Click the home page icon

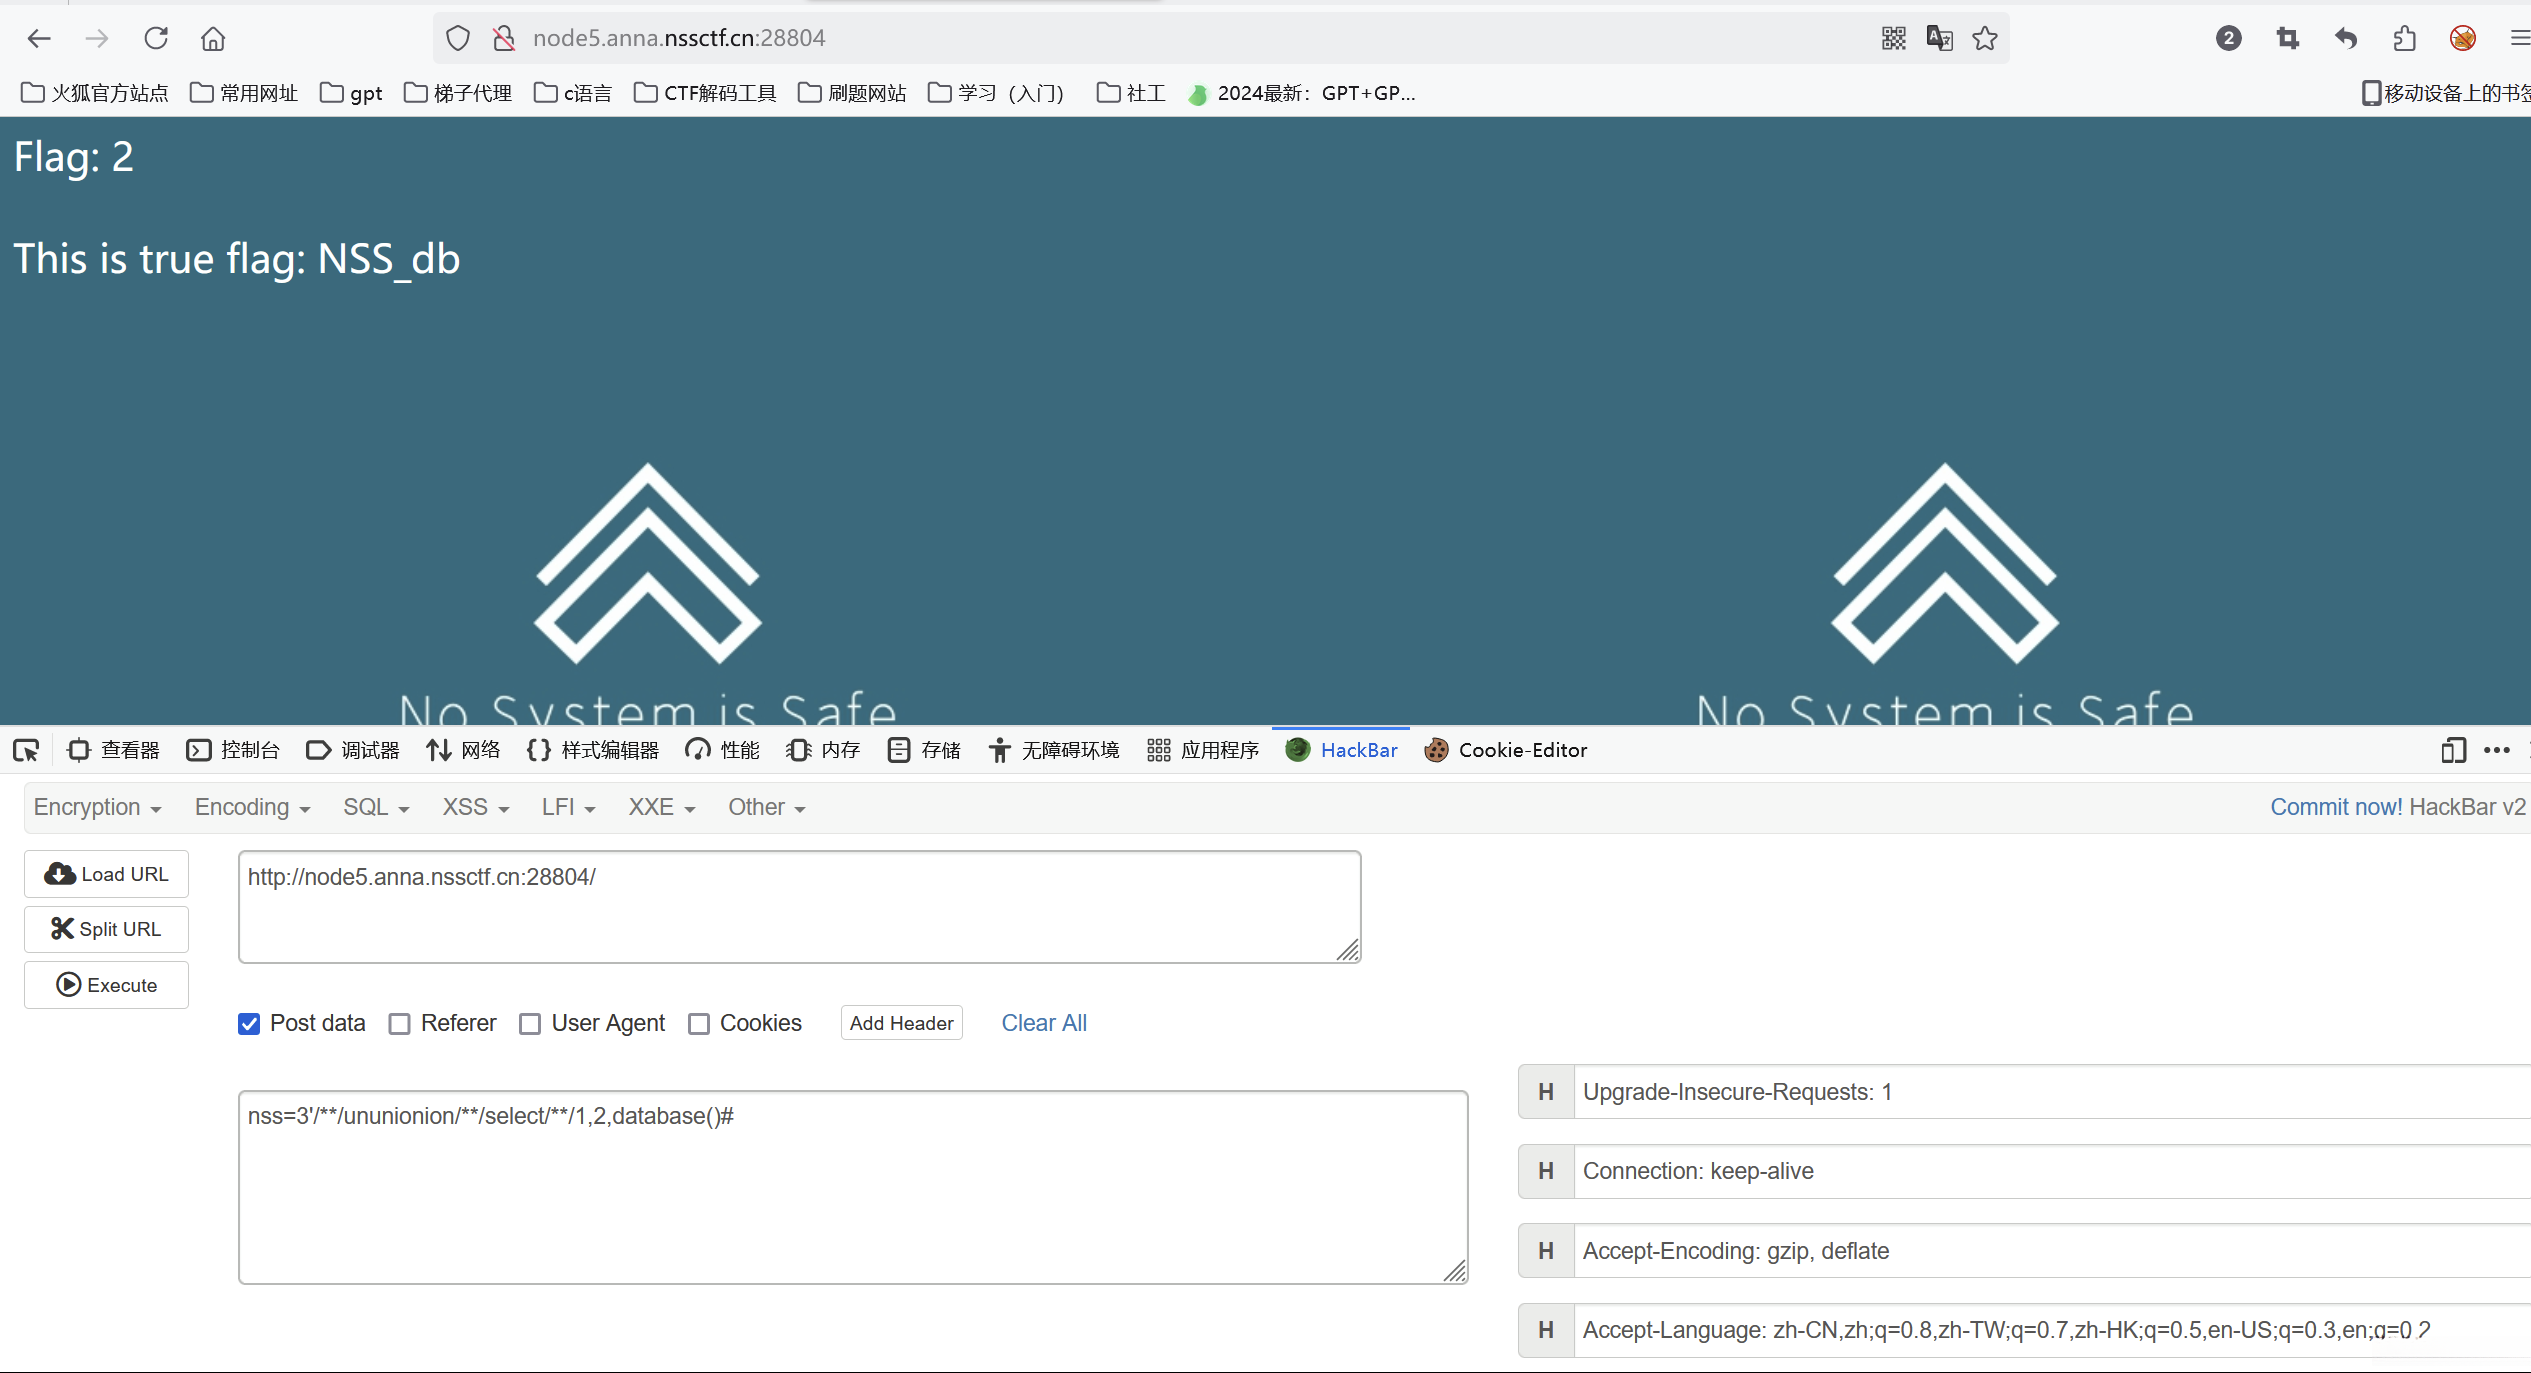click(x=213, y=38)
